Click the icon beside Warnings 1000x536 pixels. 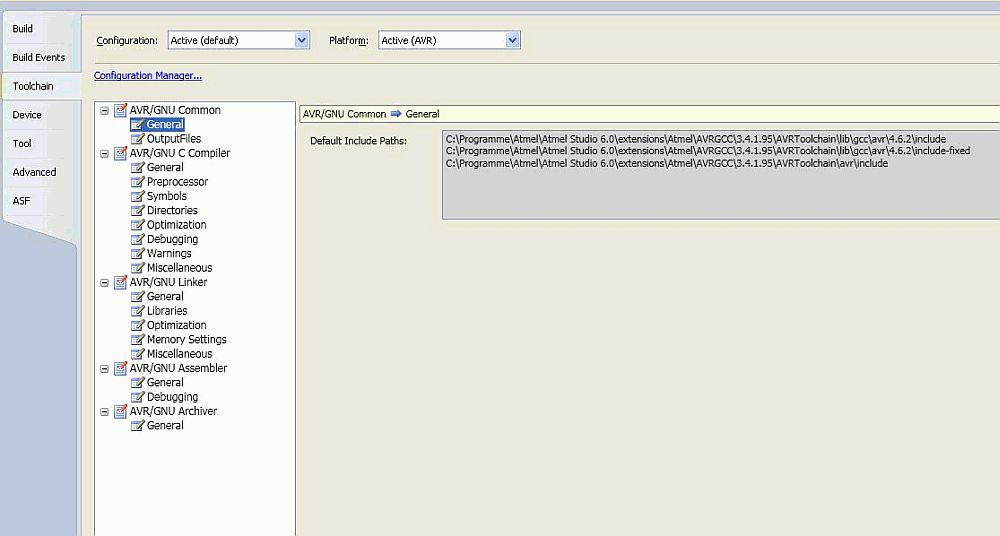pos(137,253)
